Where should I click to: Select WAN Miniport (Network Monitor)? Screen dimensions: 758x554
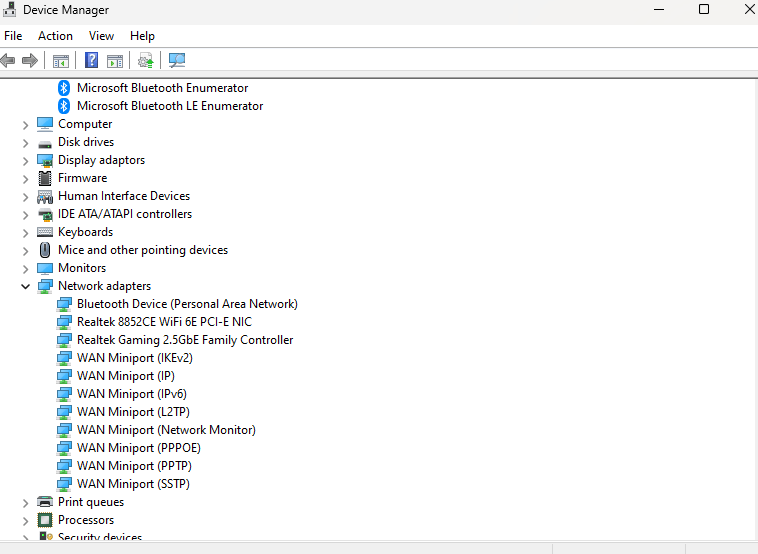tap(166, 430)
